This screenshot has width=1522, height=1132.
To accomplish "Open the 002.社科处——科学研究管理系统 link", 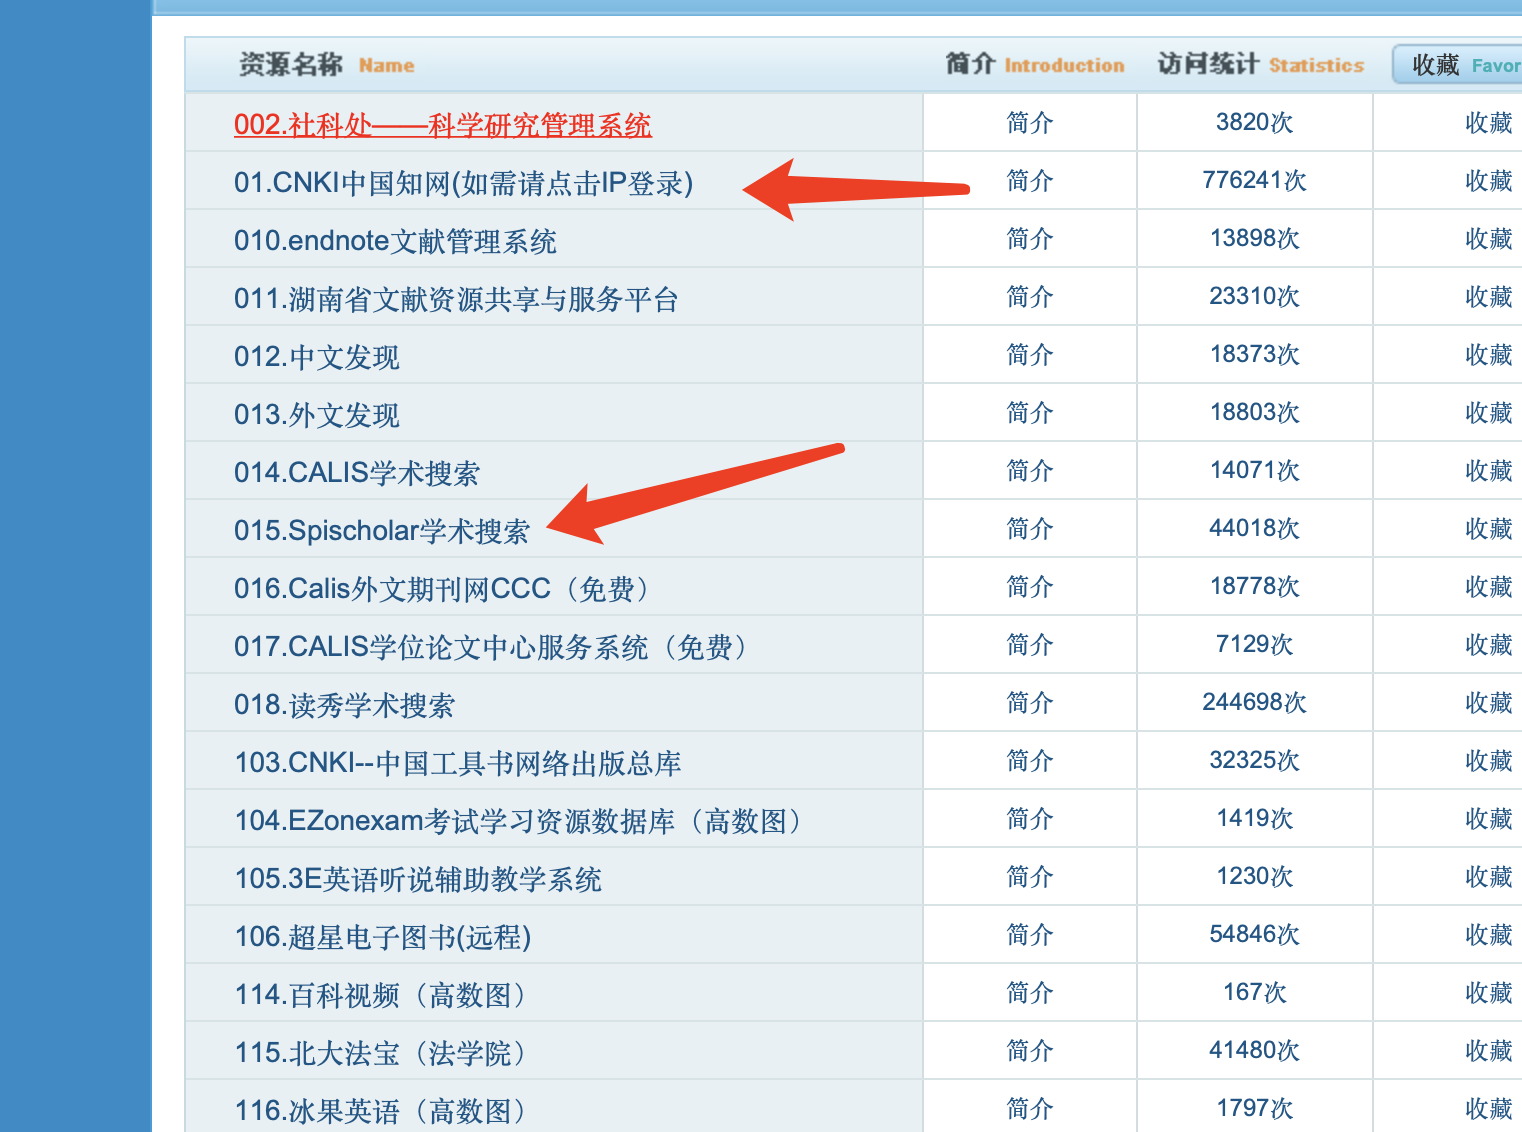I will coord(442,125).
